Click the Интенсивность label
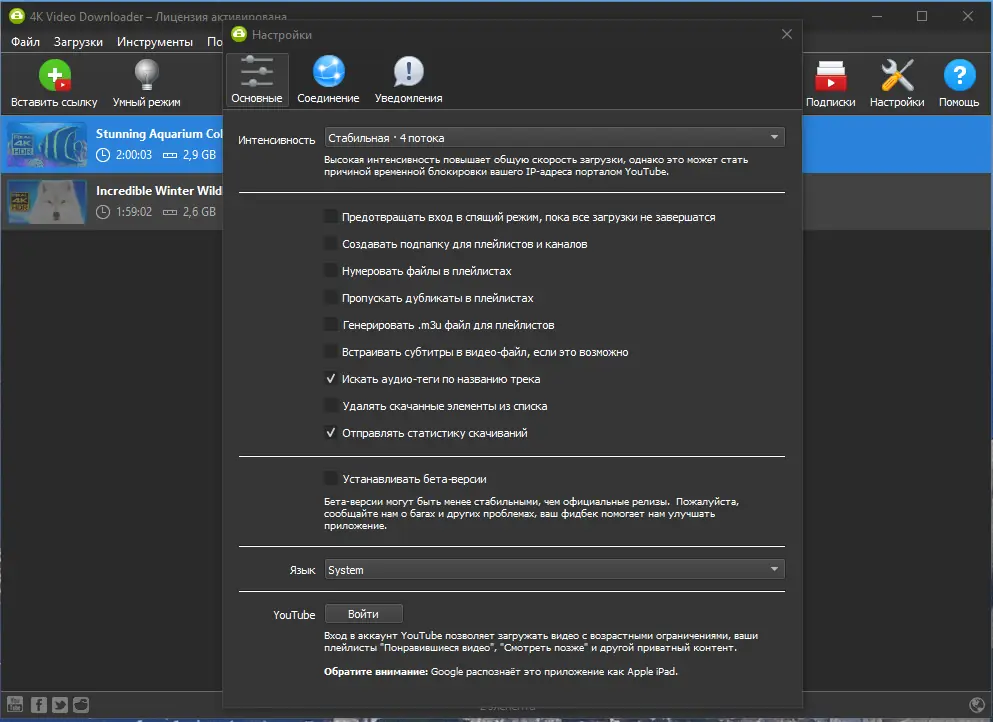Screen dimensions: 993x722 click(276, 140)
